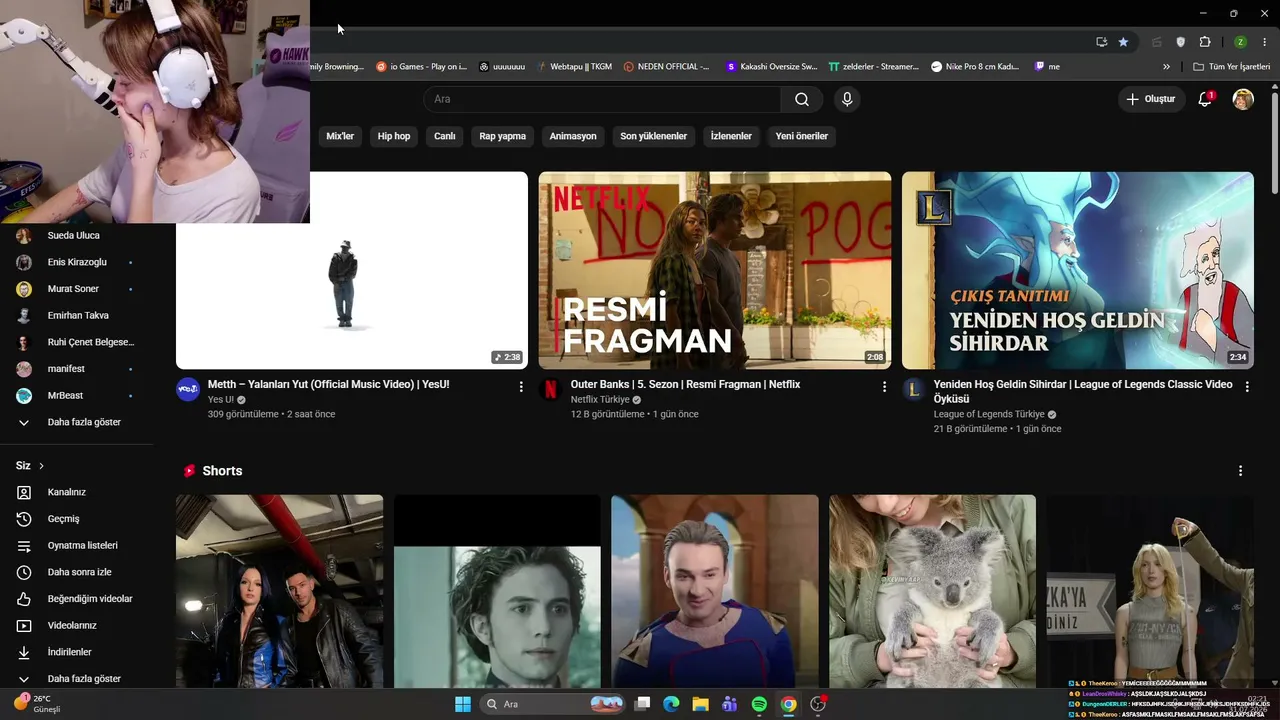Screen dimensions: 1280x720
Task: Click the Oluştur create button
Action: (1151, 99)
